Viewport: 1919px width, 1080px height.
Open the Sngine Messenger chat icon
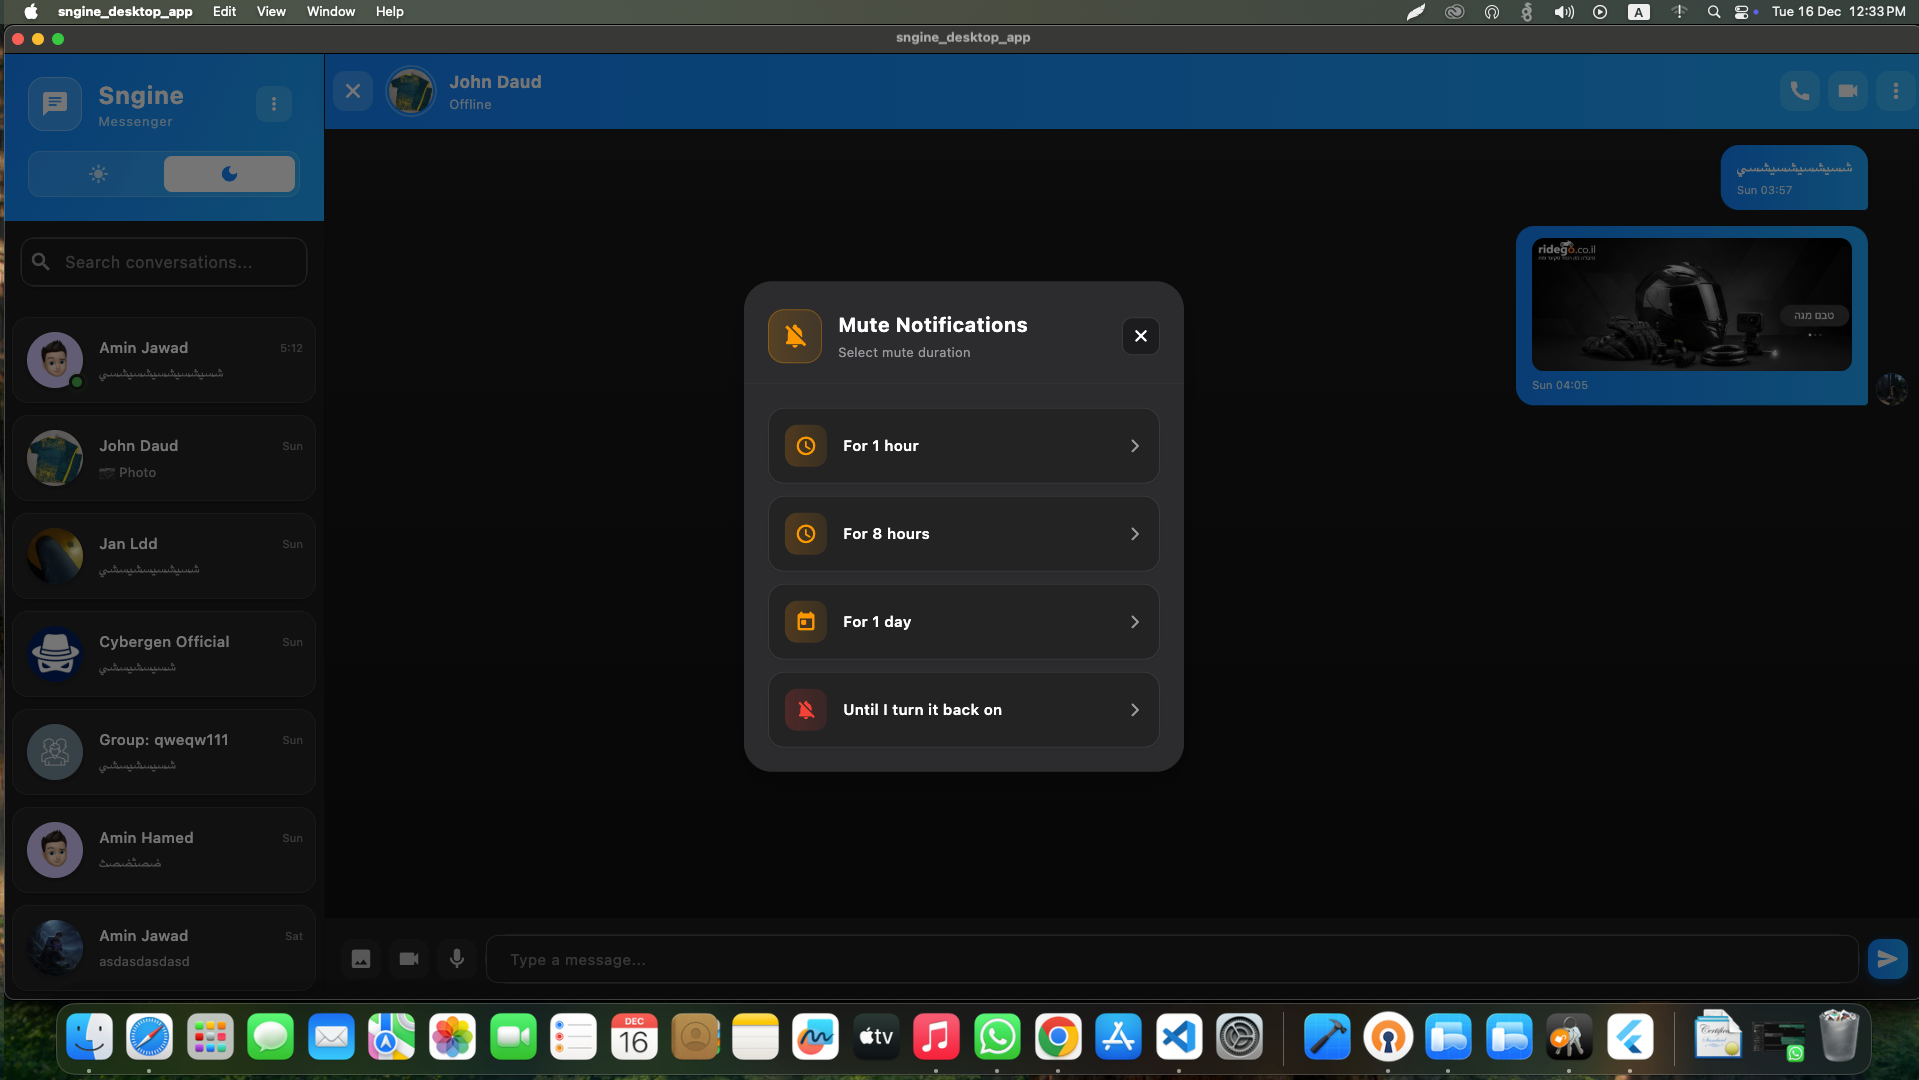tap(55, 103)
